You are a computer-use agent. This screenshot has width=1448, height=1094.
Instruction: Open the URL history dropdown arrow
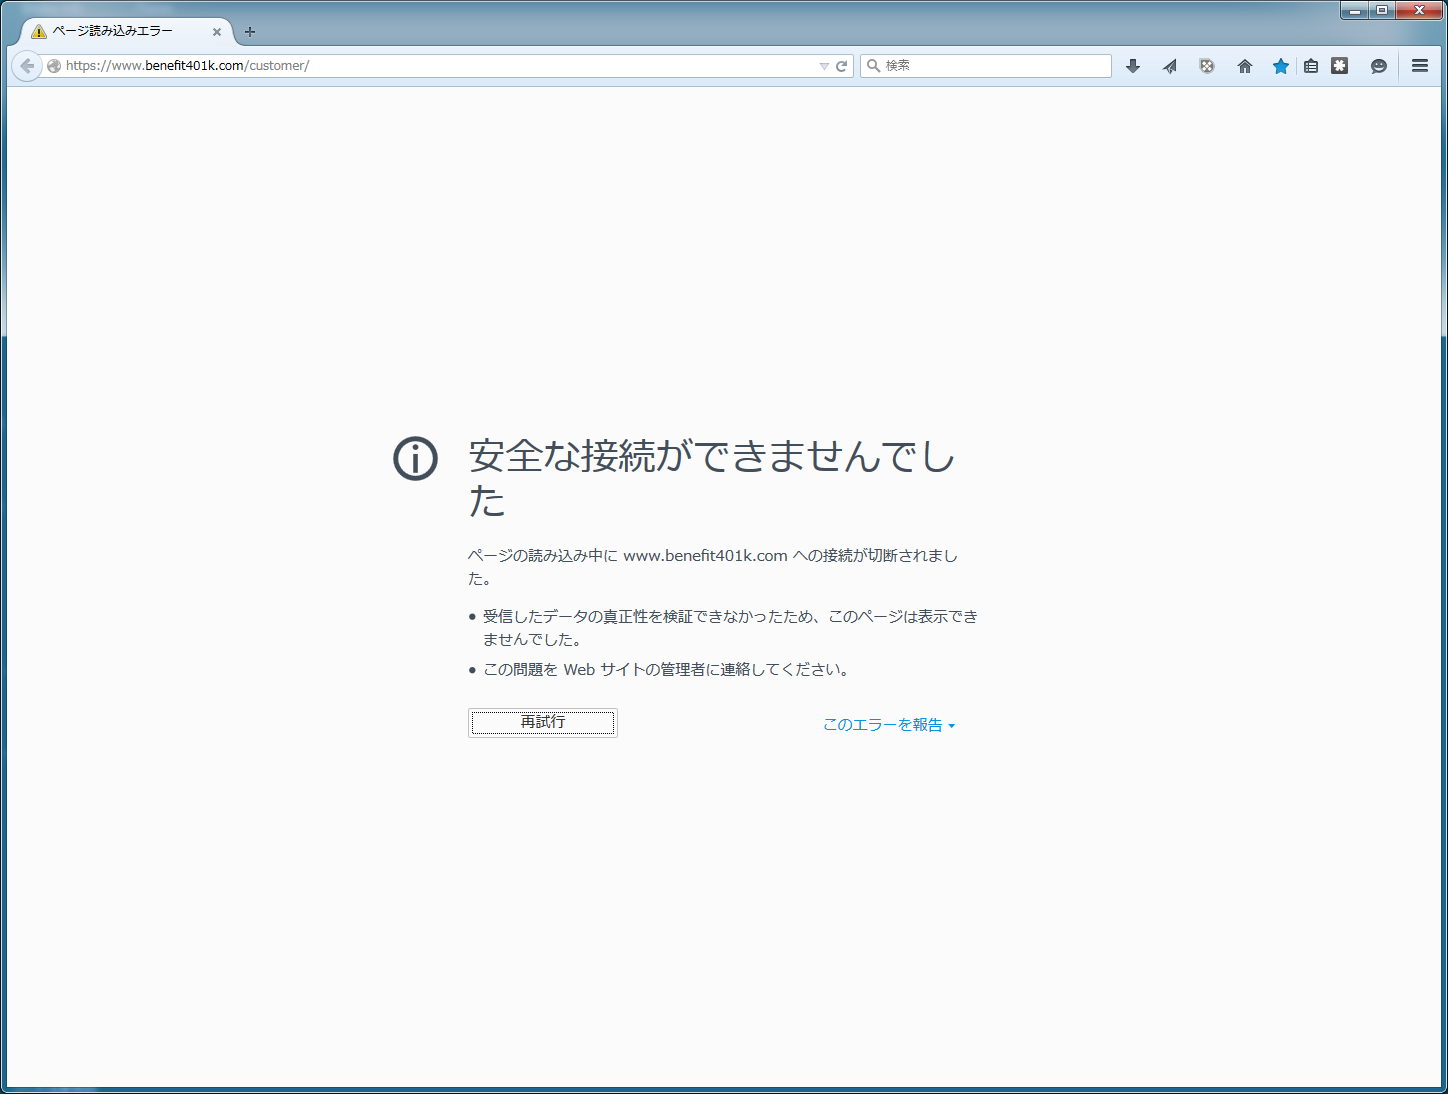pyautogui.click(x=824, y=66)
